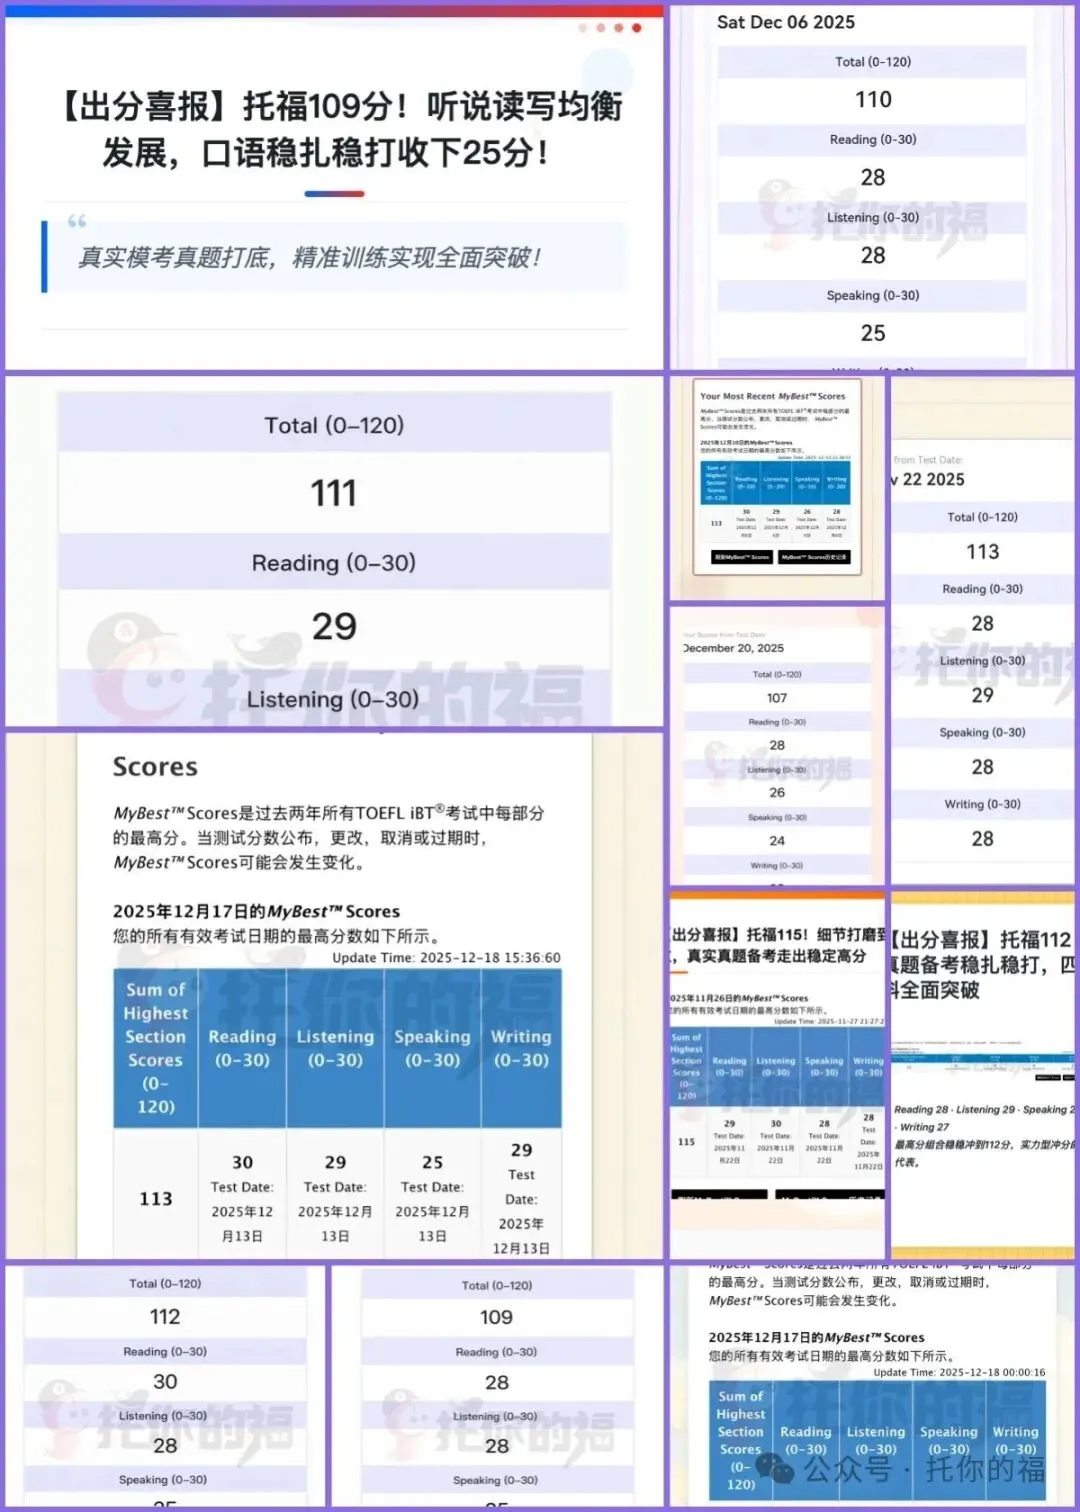Select the darkest red page indicator dot

[637, 27]
